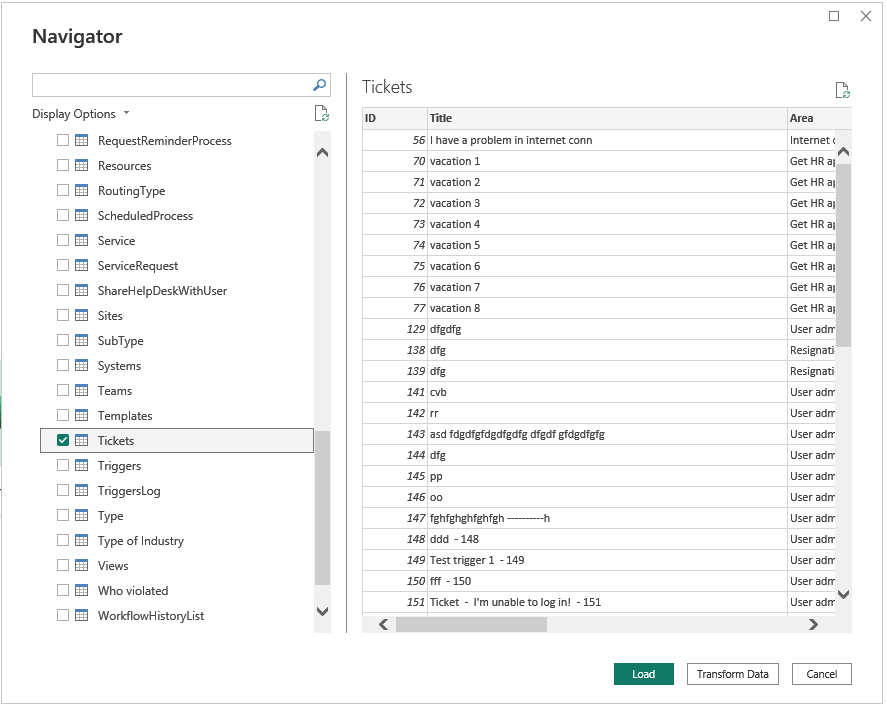
Task: Select the Type of Industry item
Action: click(x=140, y=541)
